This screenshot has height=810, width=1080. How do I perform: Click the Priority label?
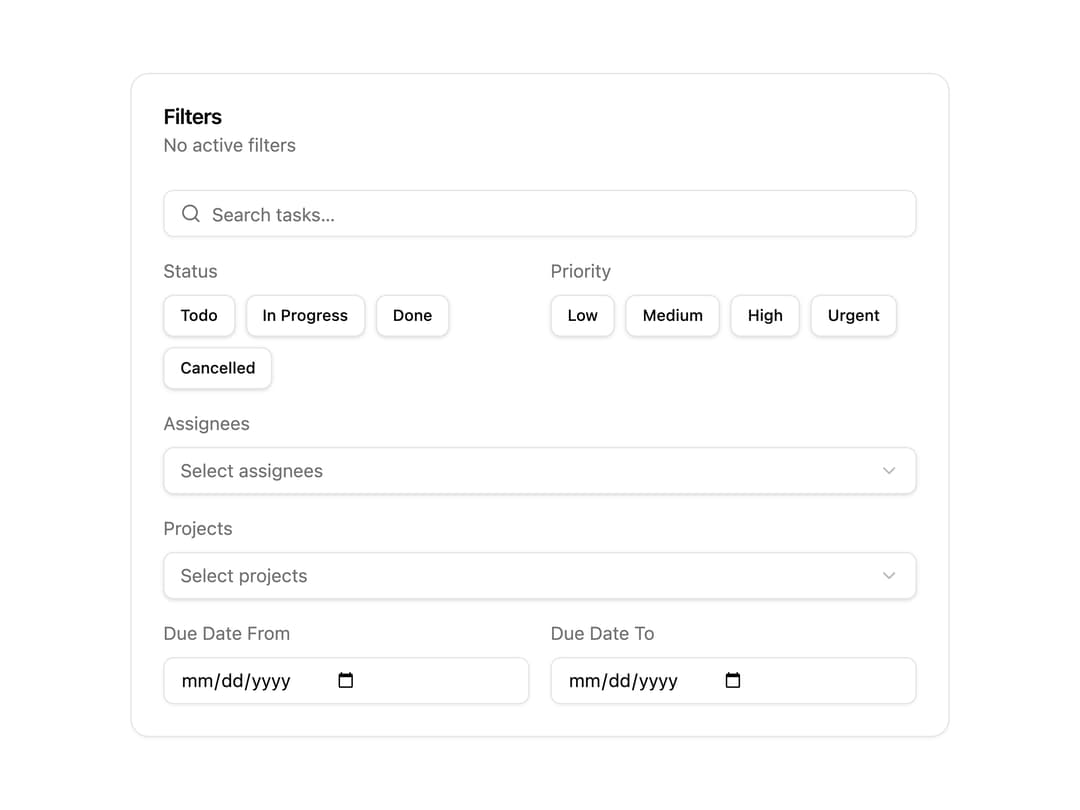coord(581,271)
